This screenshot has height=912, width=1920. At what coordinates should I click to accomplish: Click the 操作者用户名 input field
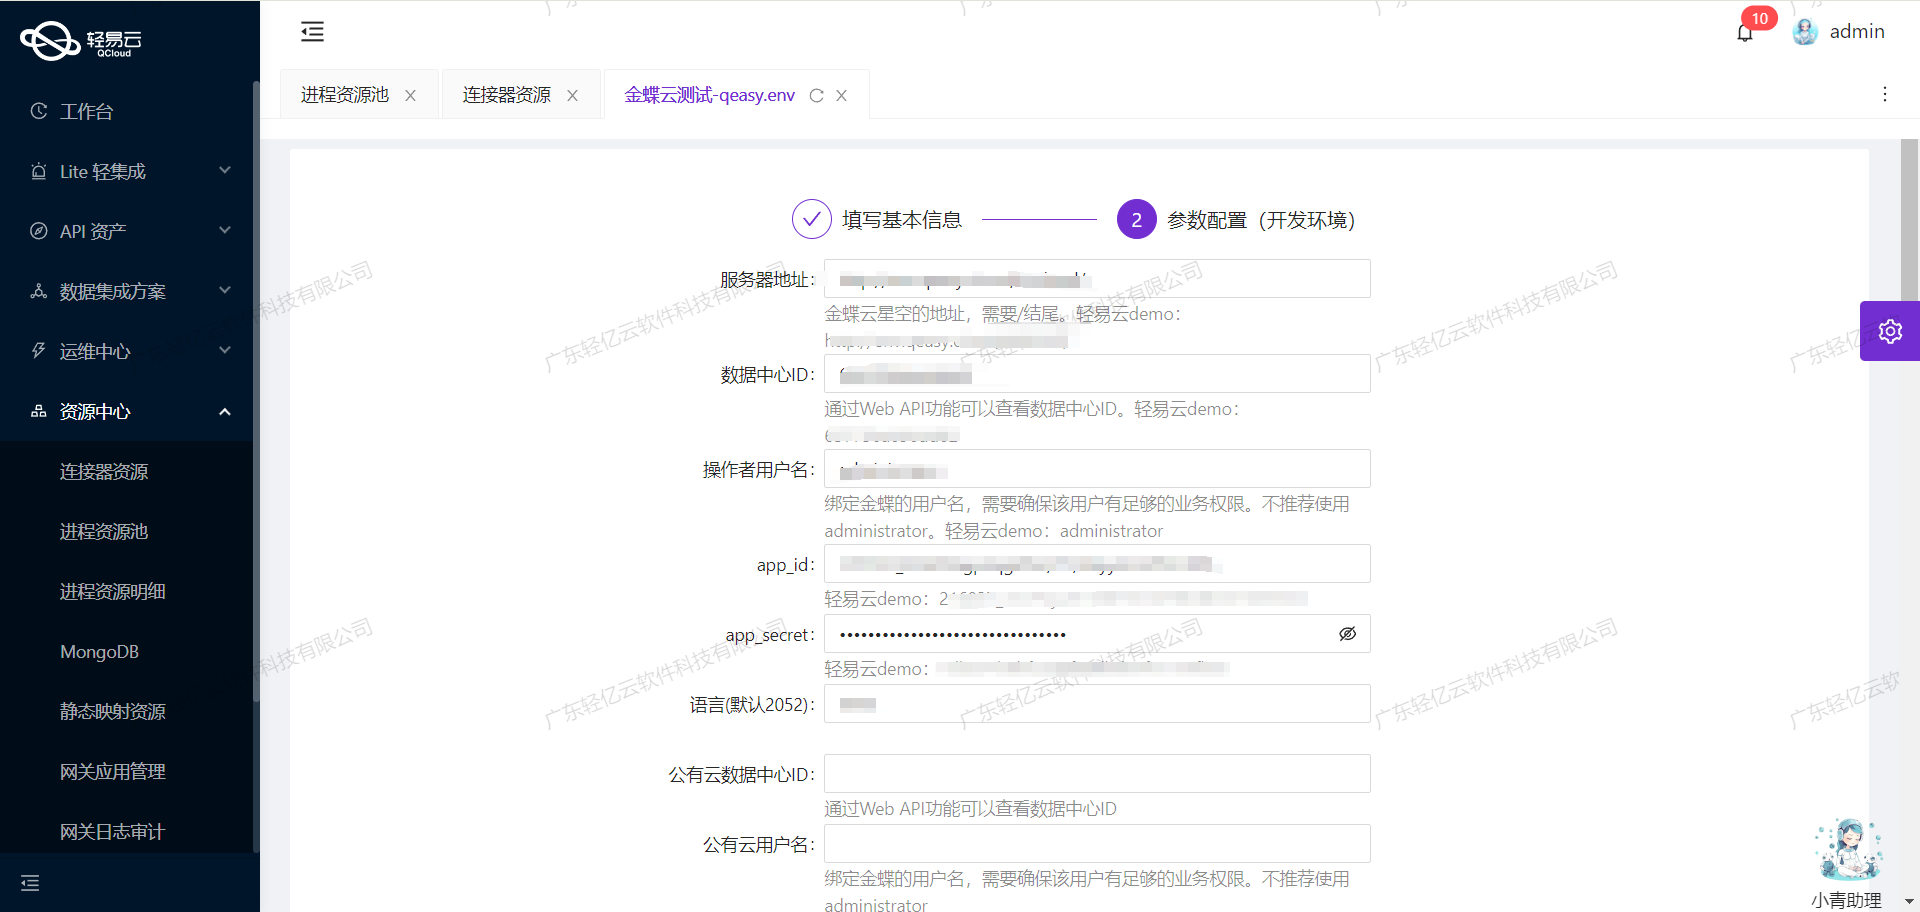click(x=1097, y=469)
